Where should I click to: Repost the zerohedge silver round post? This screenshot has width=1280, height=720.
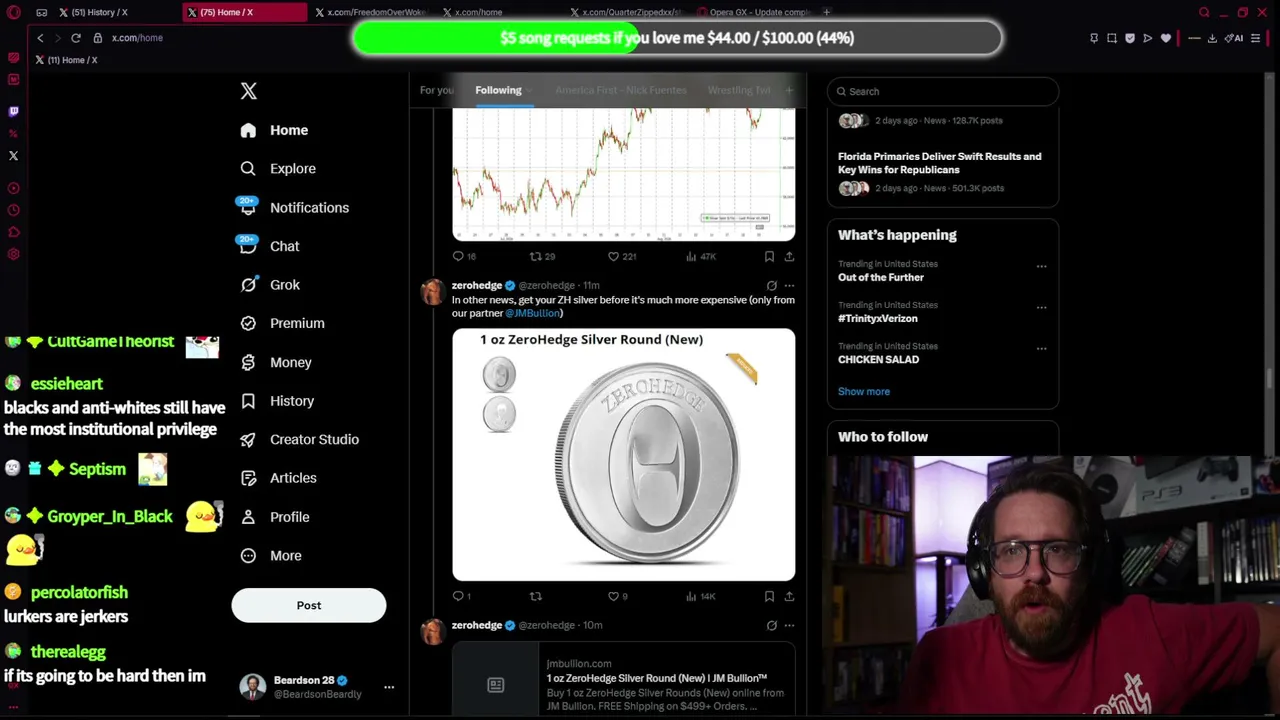pos(536,596)
